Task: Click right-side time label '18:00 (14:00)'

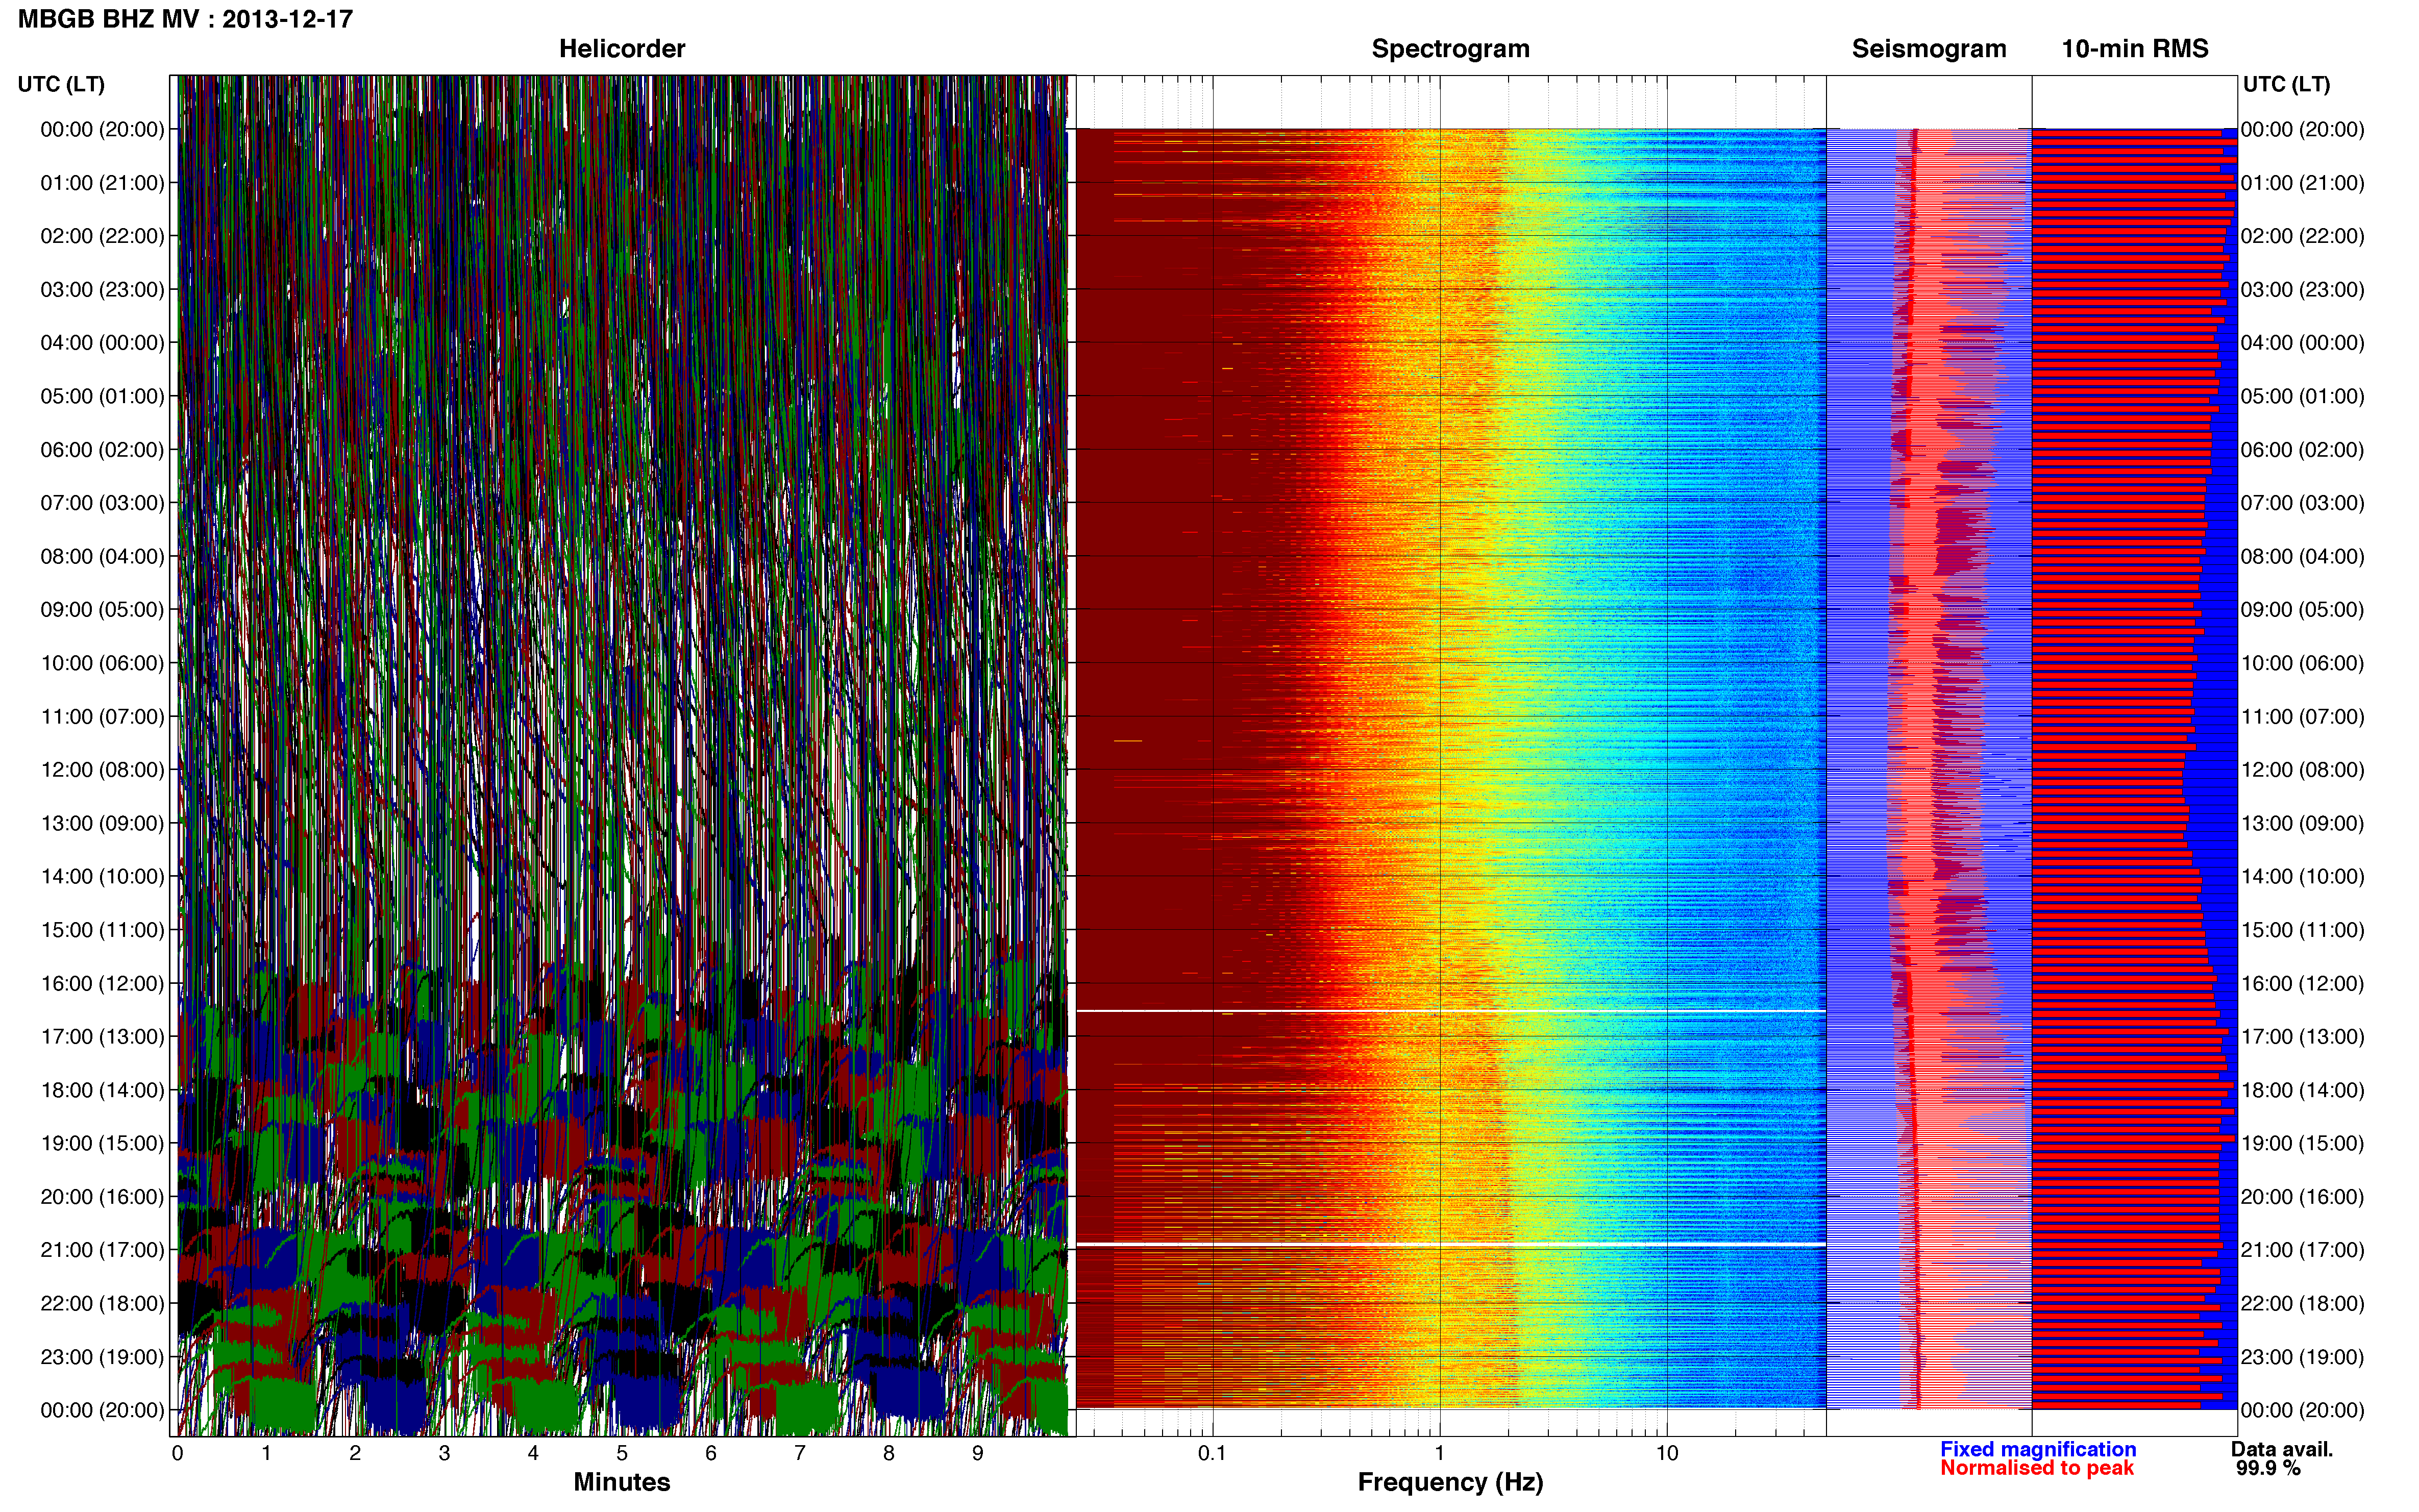Action: [2302, 1090]
